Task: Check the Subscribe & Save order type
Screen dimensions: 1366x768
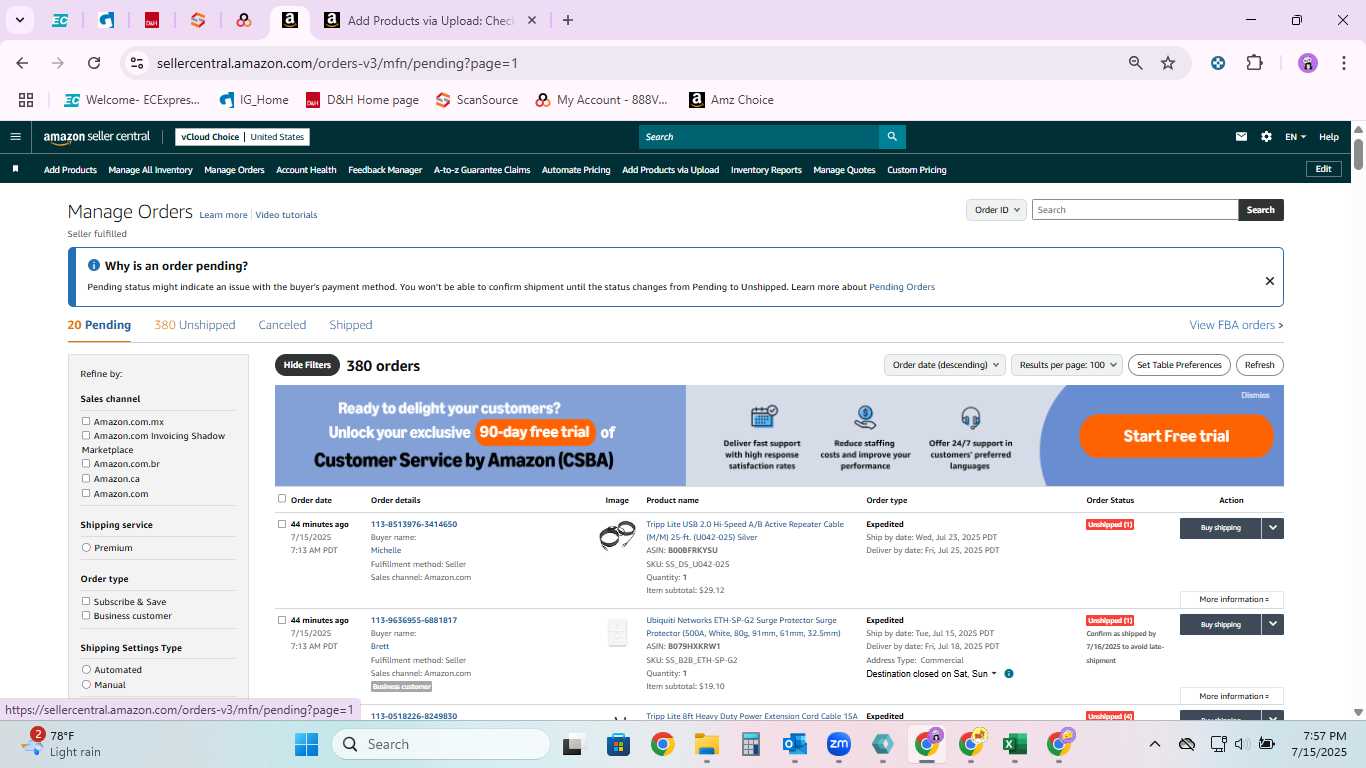Action: click(x=86, y=602)
